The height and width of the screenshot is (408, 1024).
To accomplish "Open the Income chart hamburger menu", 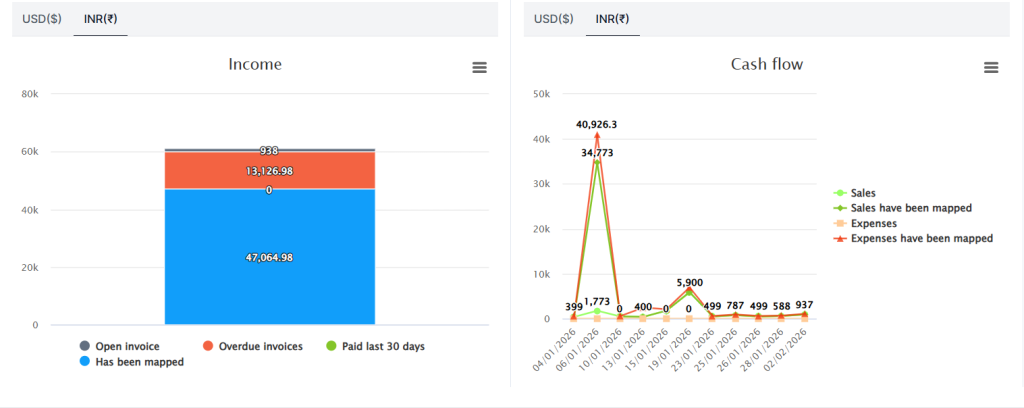I will [x=479, y=67].
